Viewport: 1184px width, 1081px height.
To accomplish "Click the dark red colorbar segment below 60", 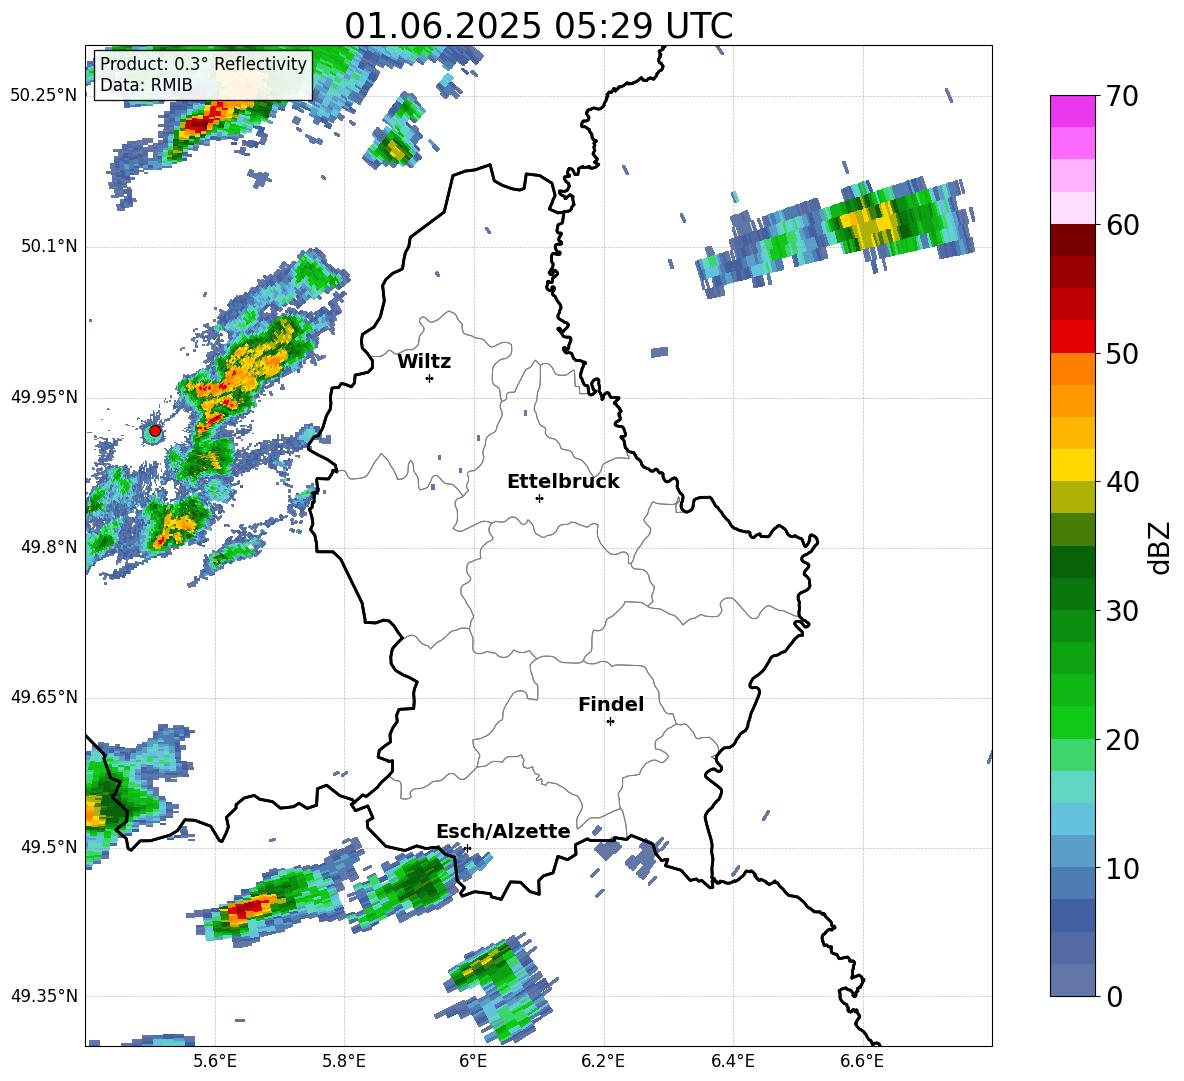I will tap(1072, 240).
